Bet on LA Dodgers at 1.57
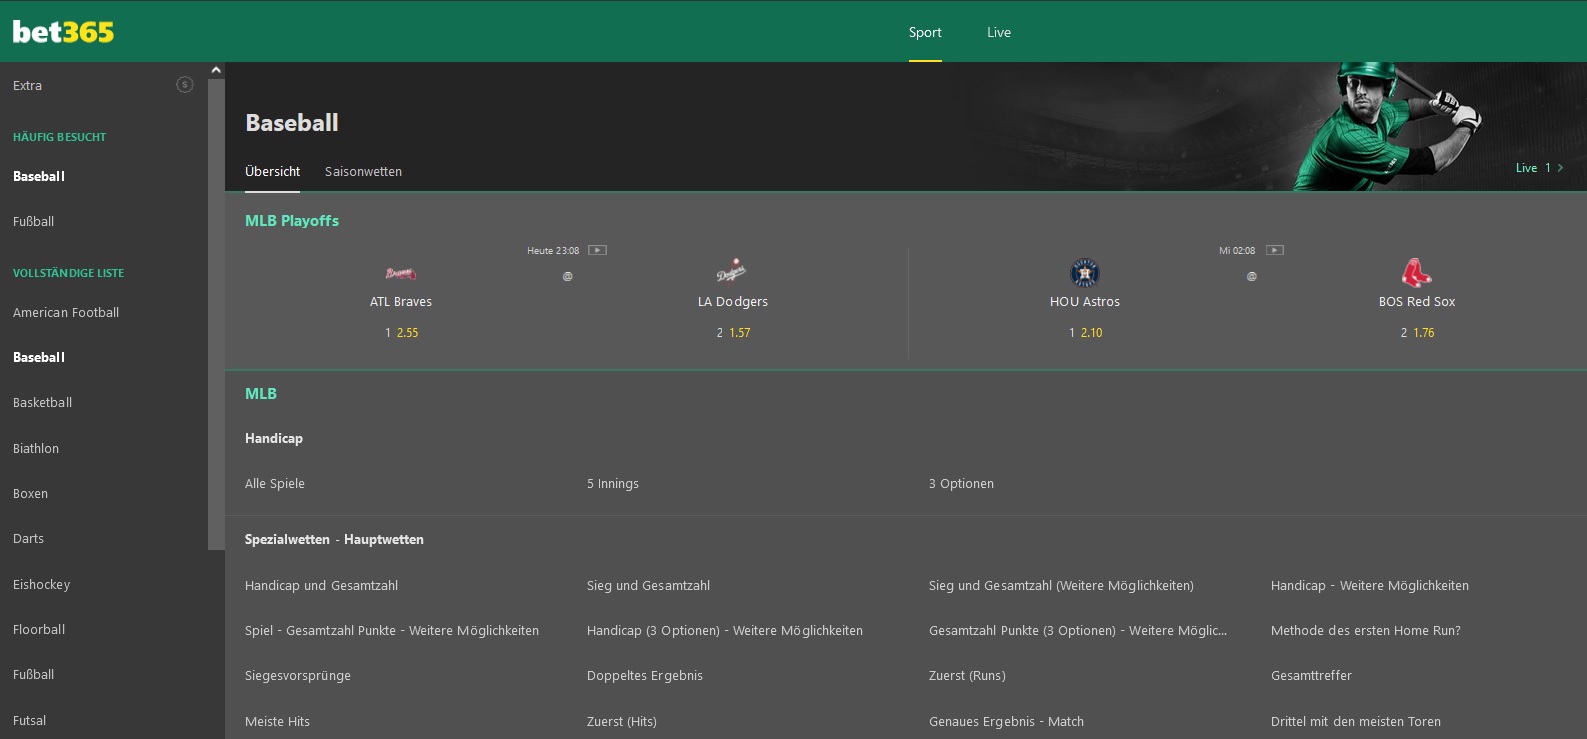 pos(733,333)
